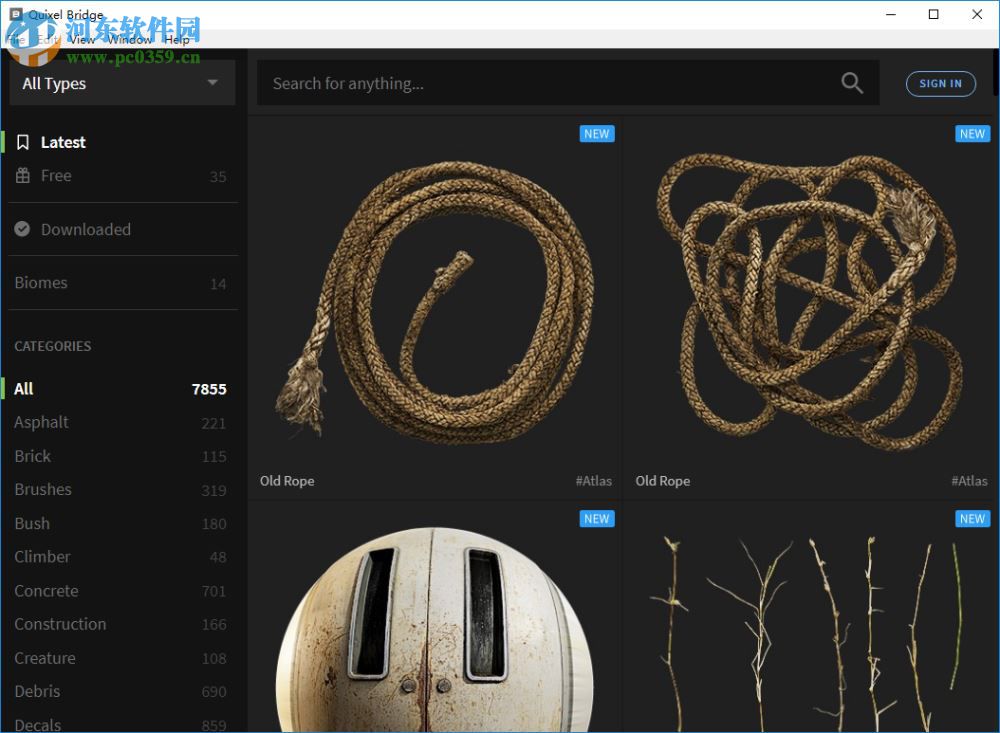Open the All Types dropdown

122,83
